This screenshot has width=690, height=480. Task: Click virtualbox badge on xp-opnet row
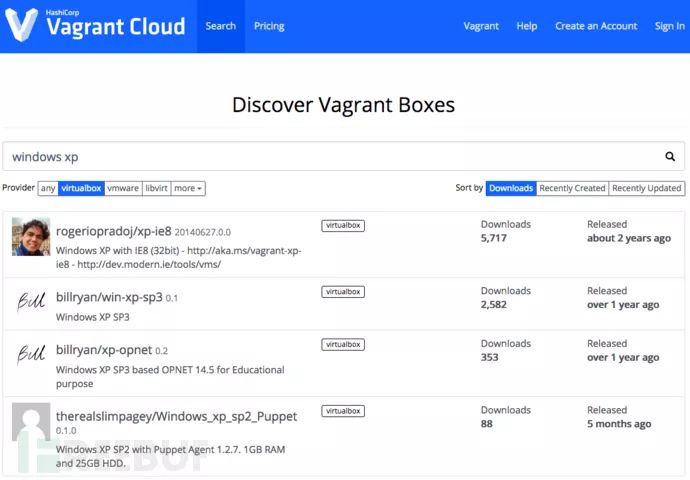pyautogui.click(x=343, y=344)
